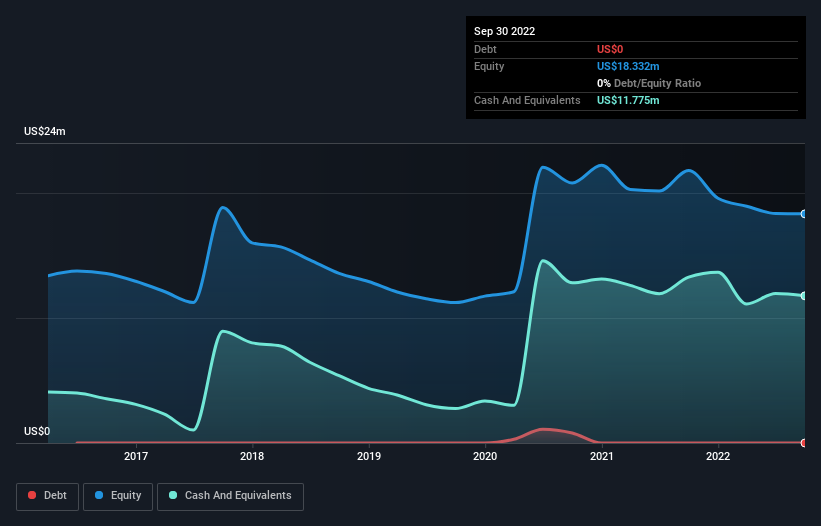Click the US$18.332m Equity value

point(628,66)
